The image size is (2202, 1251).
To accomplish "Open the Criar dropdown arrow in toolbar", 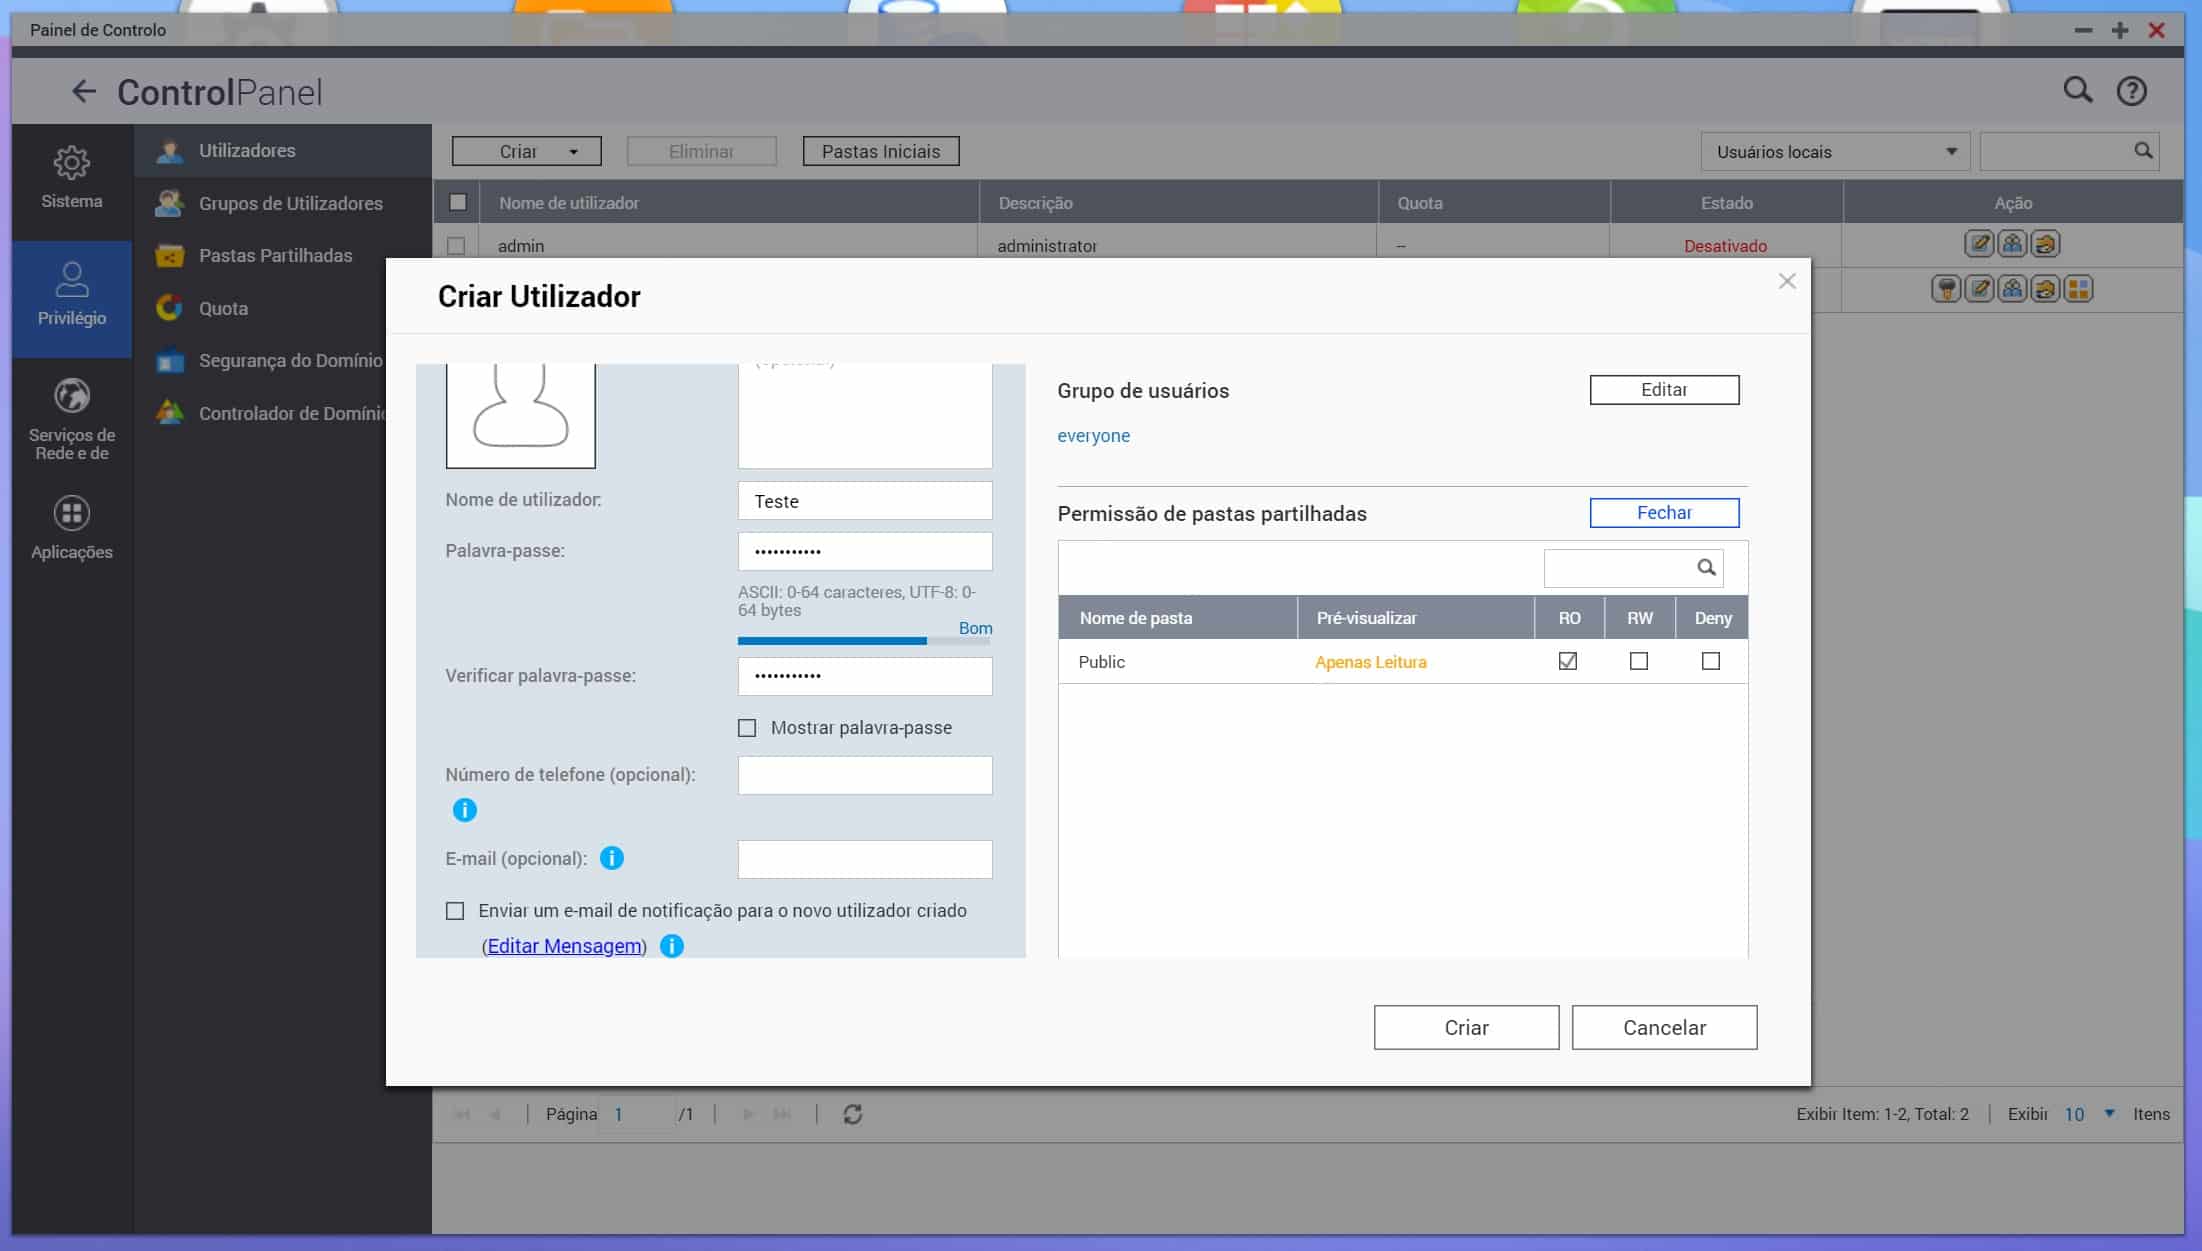I will [573, 152].
